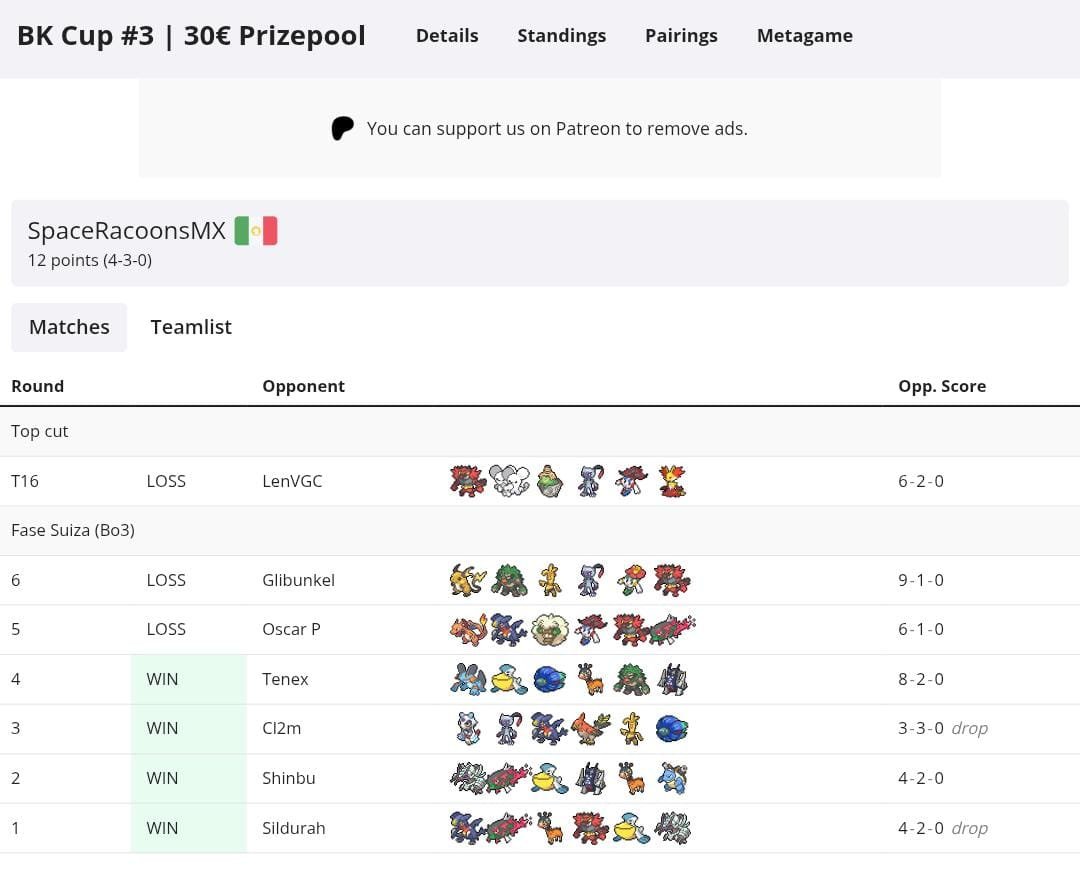Screen dimensions: 1080x880
Task: Click the blue round Pokémon in Cl2m's team
Action: coord(672,729)
